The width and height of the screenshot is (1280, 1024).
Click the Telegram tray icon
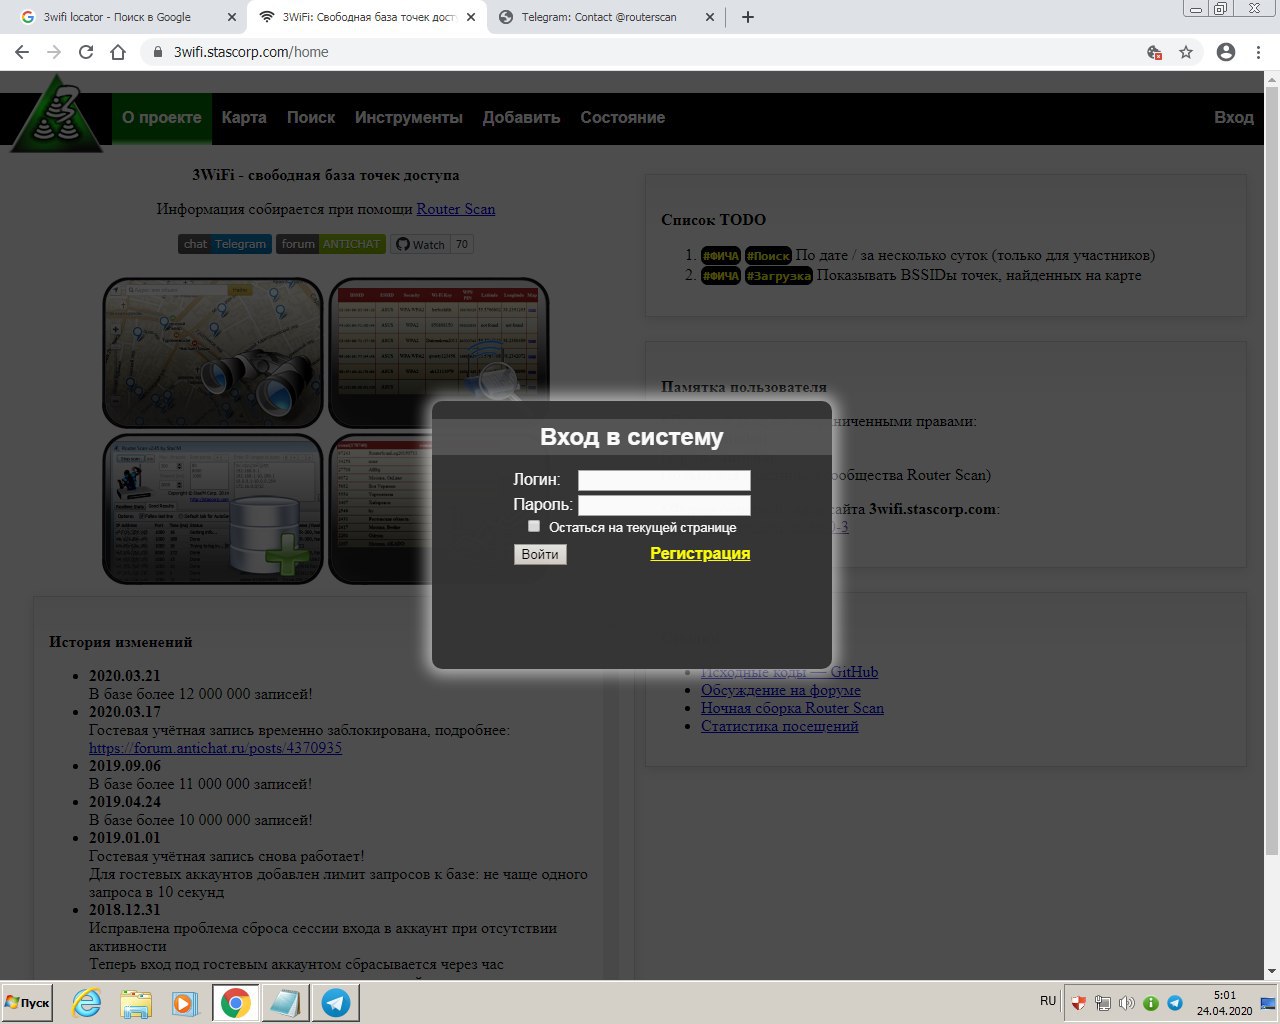pyautogui.click(x=1175, y=1002)
